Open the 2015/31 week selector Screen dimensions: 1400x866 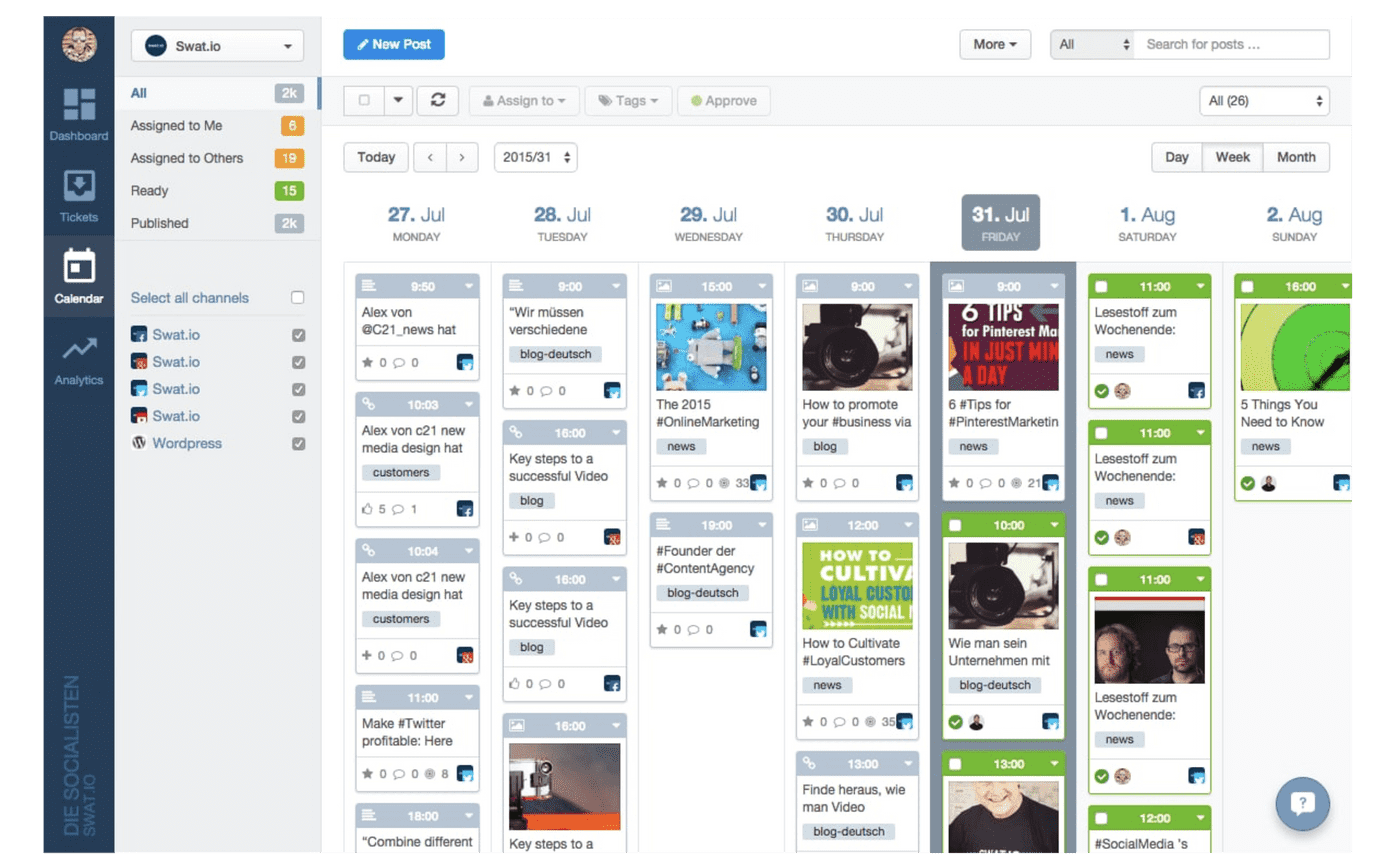click(535, 158)
